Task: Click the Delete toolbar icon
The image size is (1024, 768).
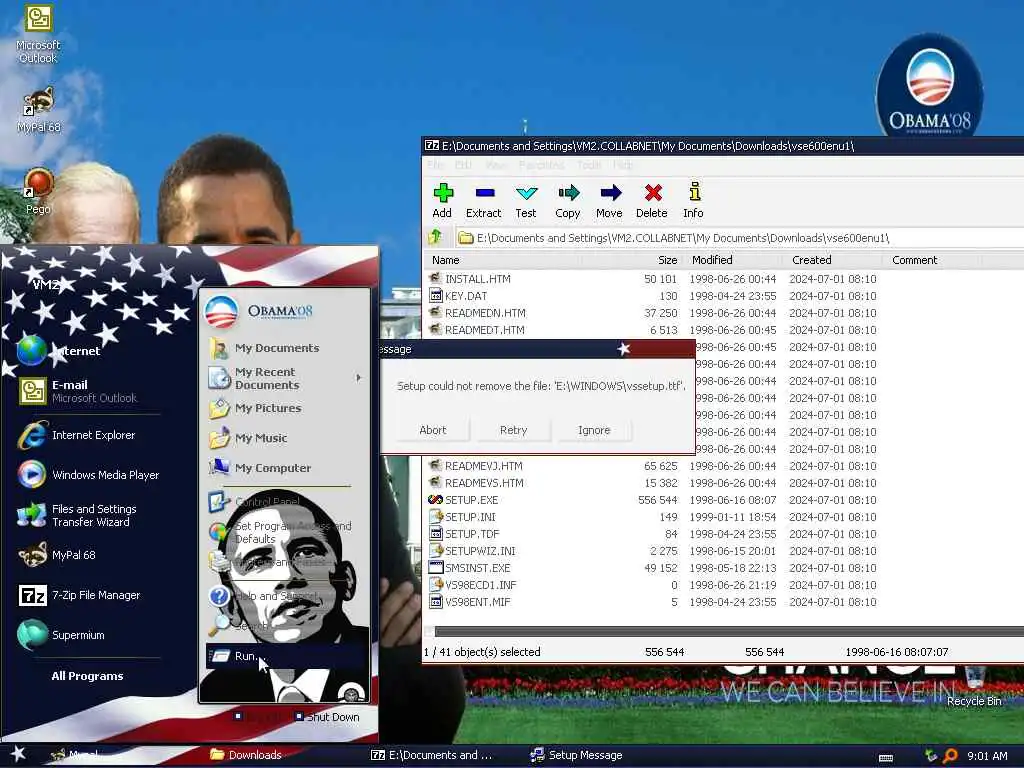Action: tap(652, 201)
